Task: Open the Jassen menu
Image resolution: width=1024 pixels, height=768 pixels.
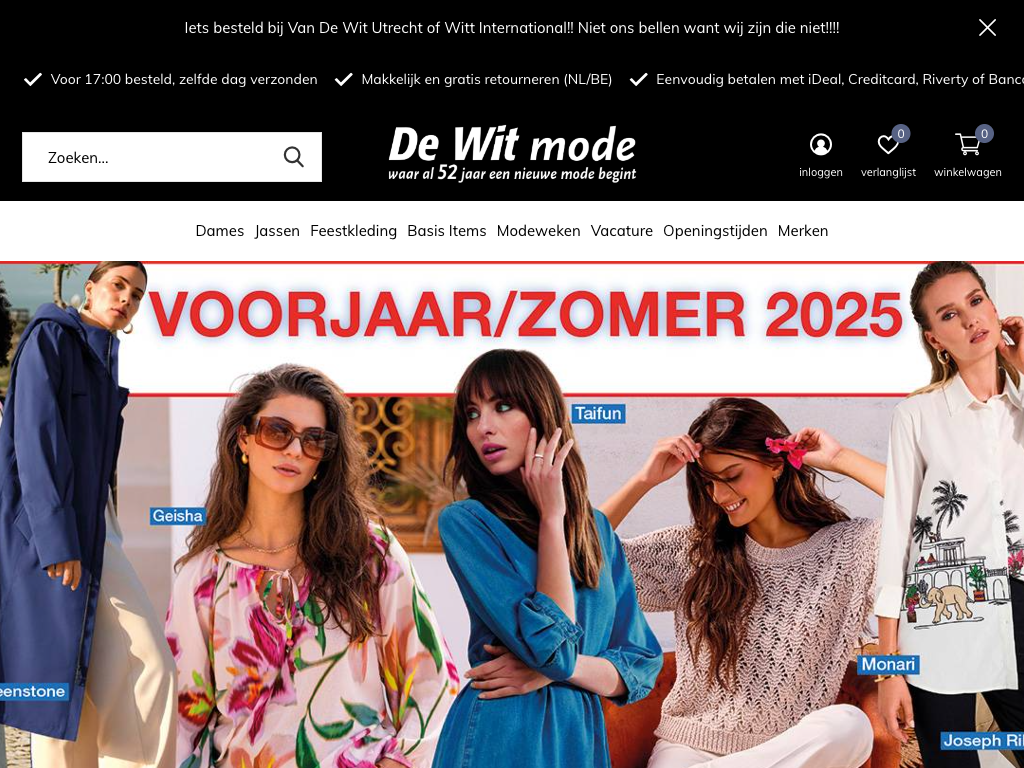Action: pyautogui.click(x=277, y=231)
